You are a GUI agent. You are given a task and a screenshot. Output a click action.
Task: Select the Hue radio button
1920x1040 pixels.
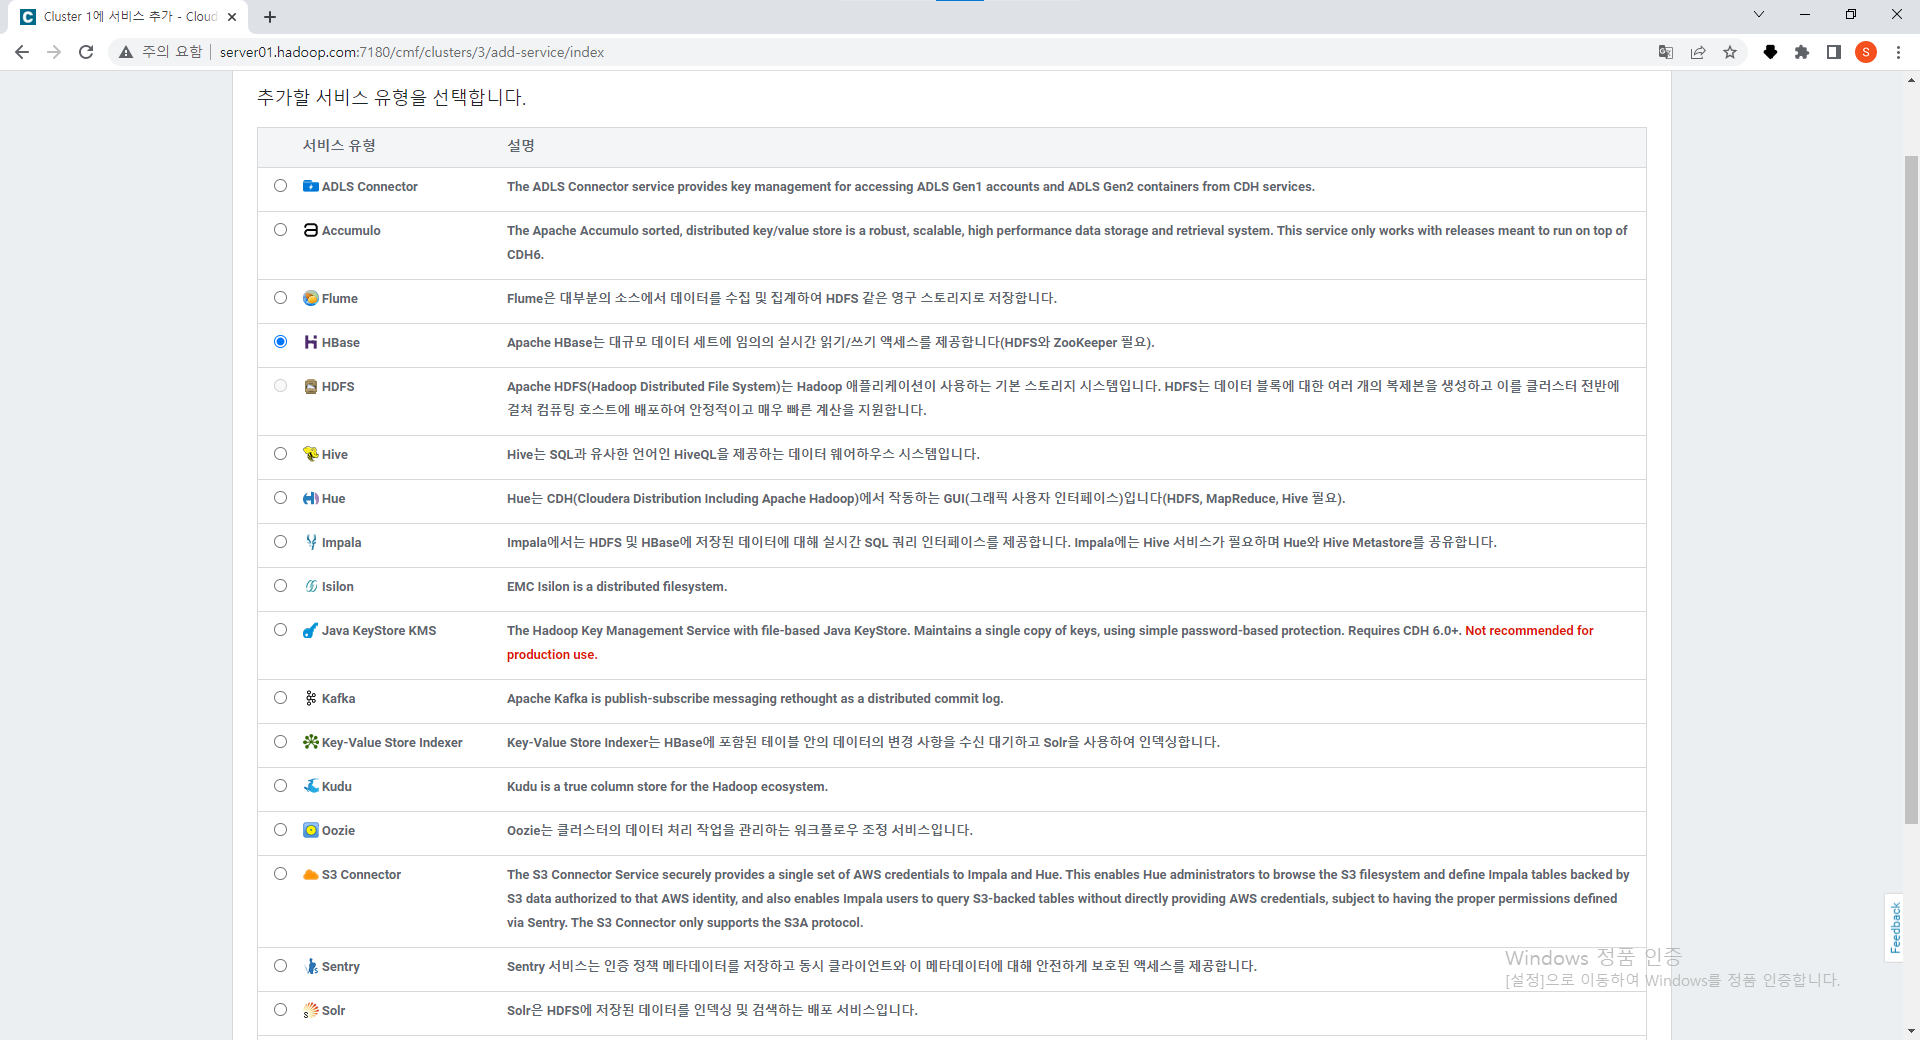pyautogui.click(x=280, y=498)
